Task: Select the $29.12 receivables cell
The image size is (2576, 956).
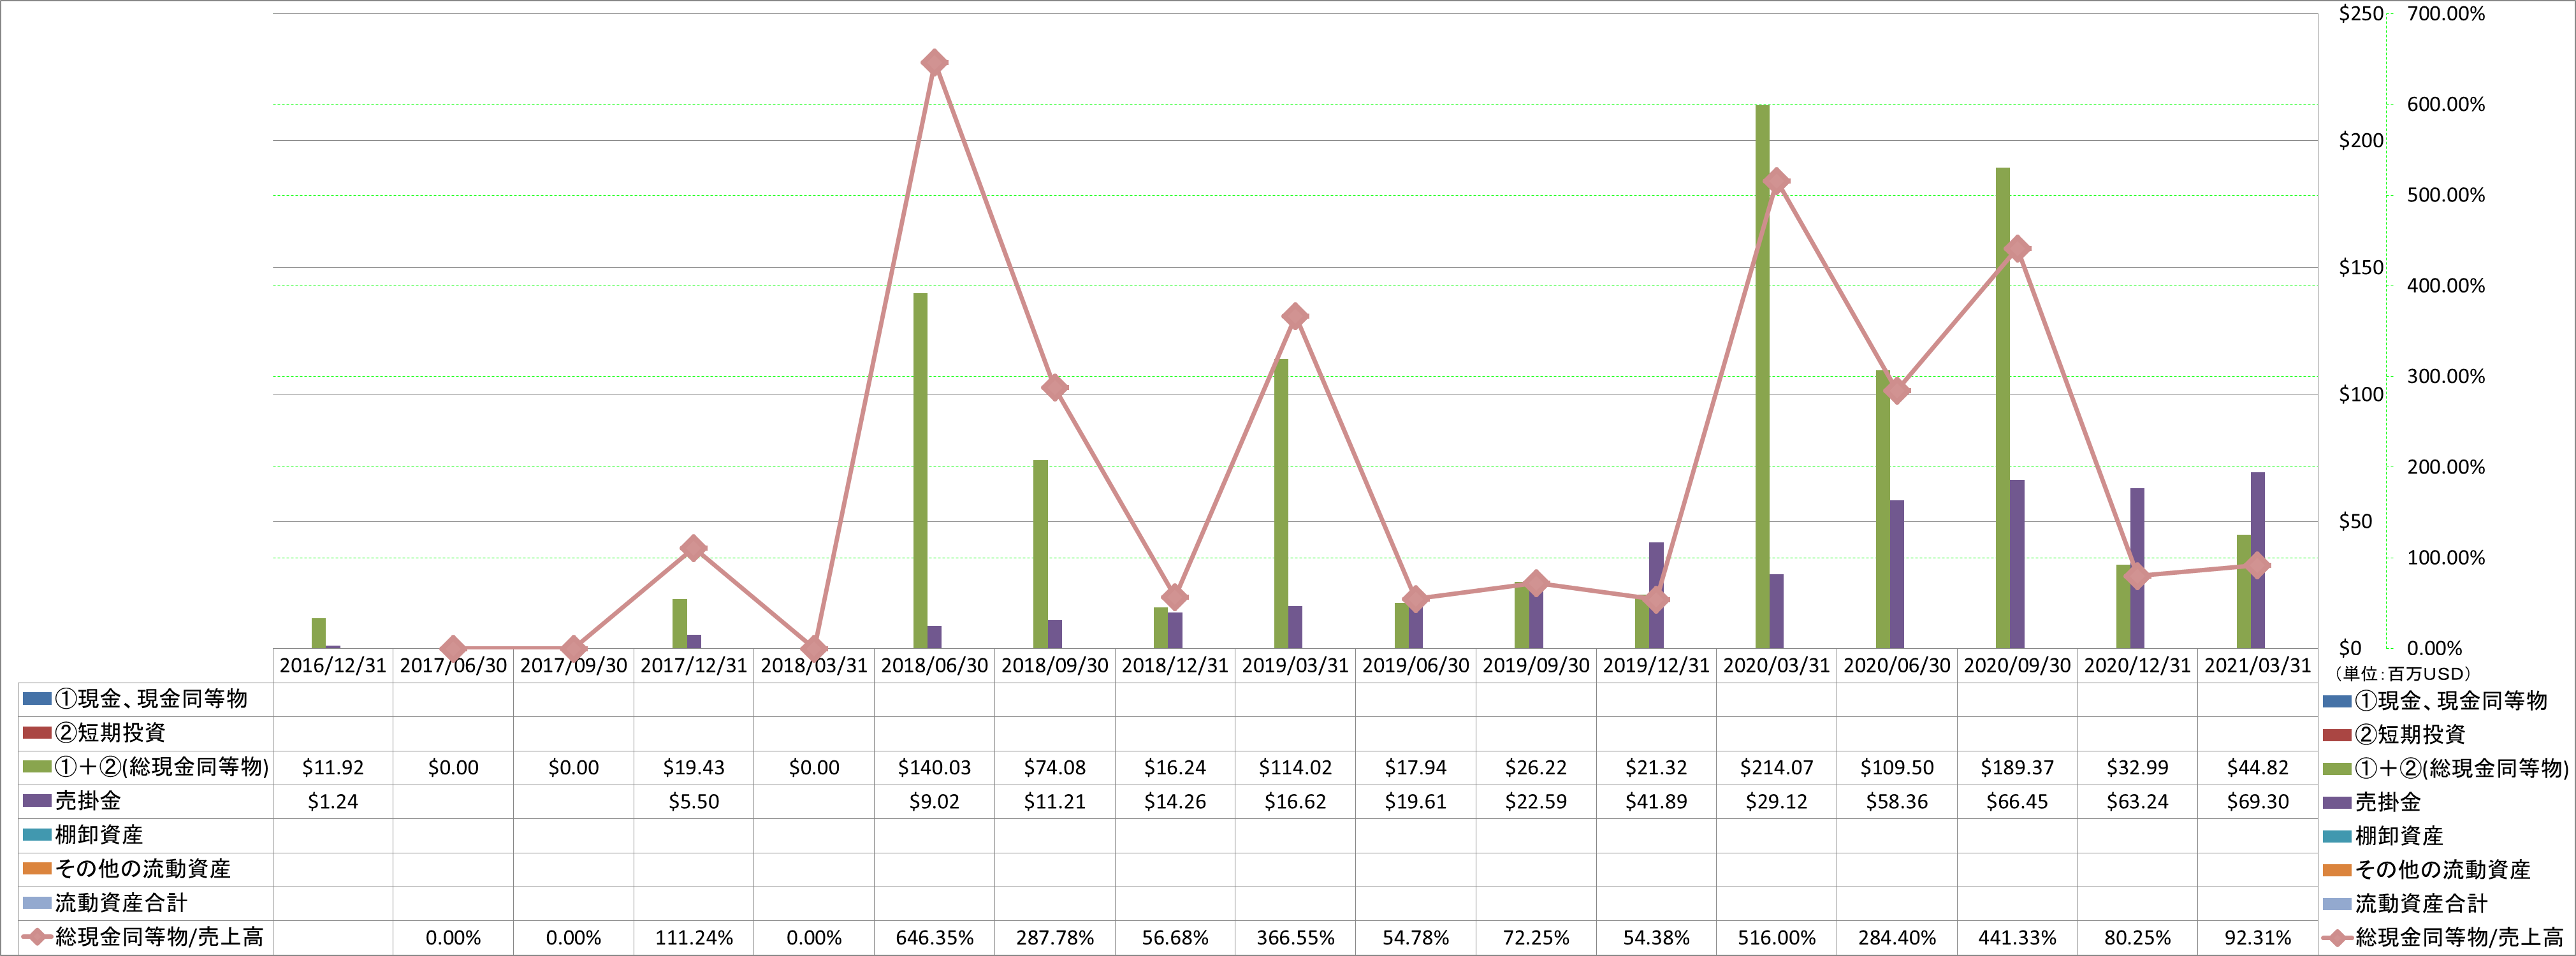Action: pyautogui.click(x=1776, y=802)
